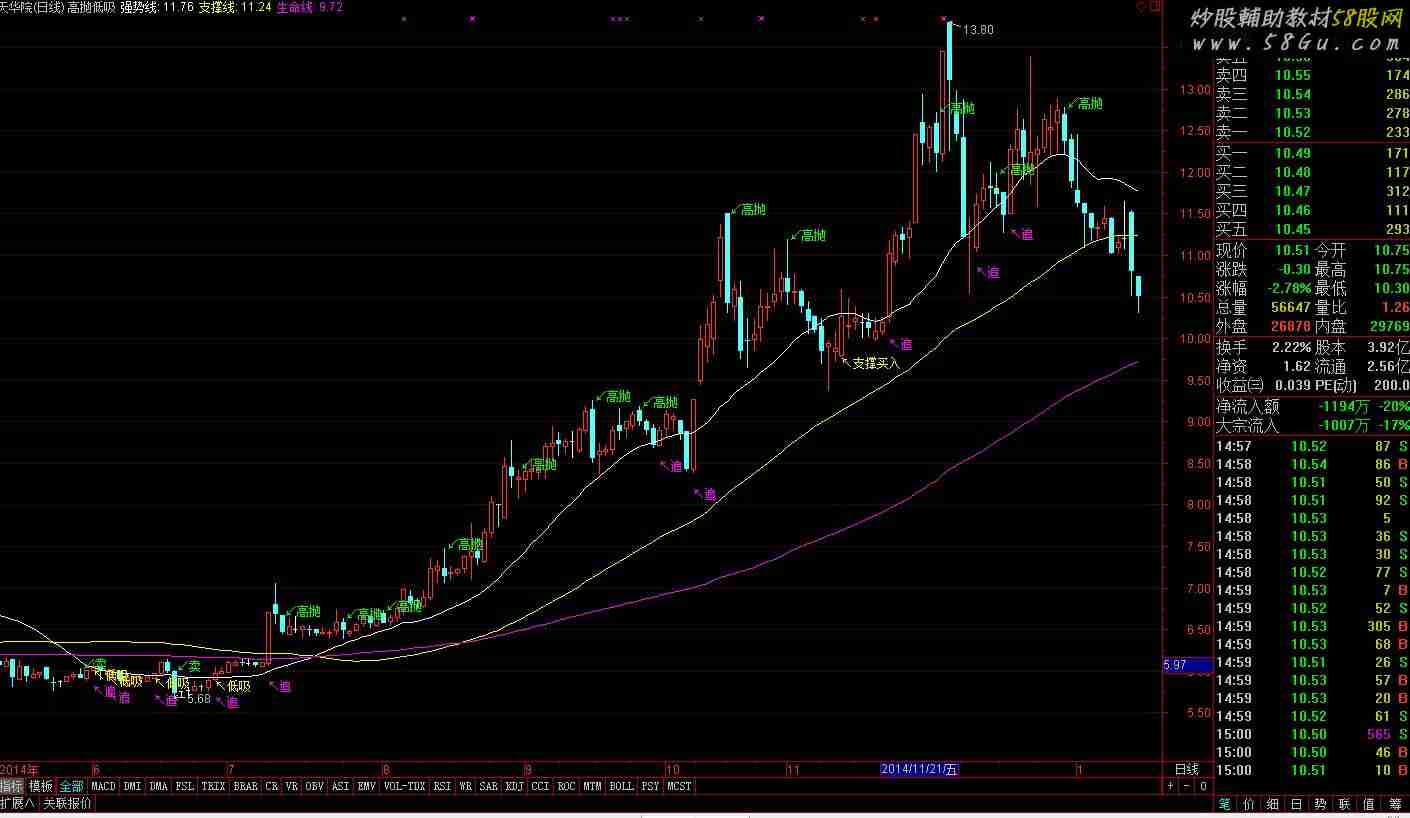1410x818 pixels.
Task: Switch to the 指标 tab
Action: point(12,786)
